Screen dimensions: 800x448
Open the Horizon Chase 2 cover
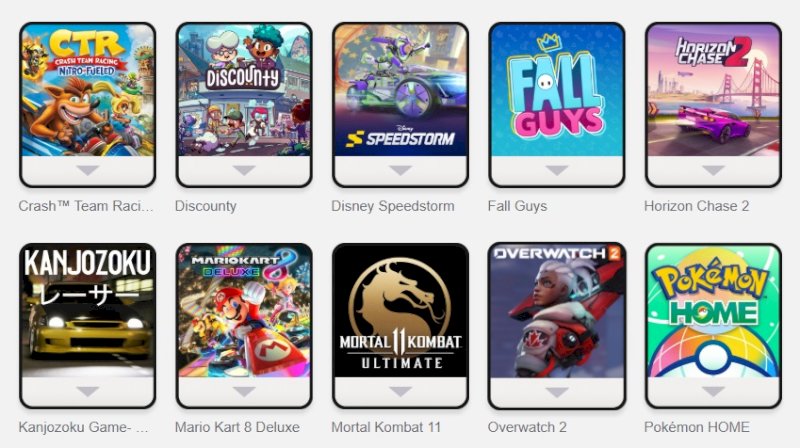(713, 90)
